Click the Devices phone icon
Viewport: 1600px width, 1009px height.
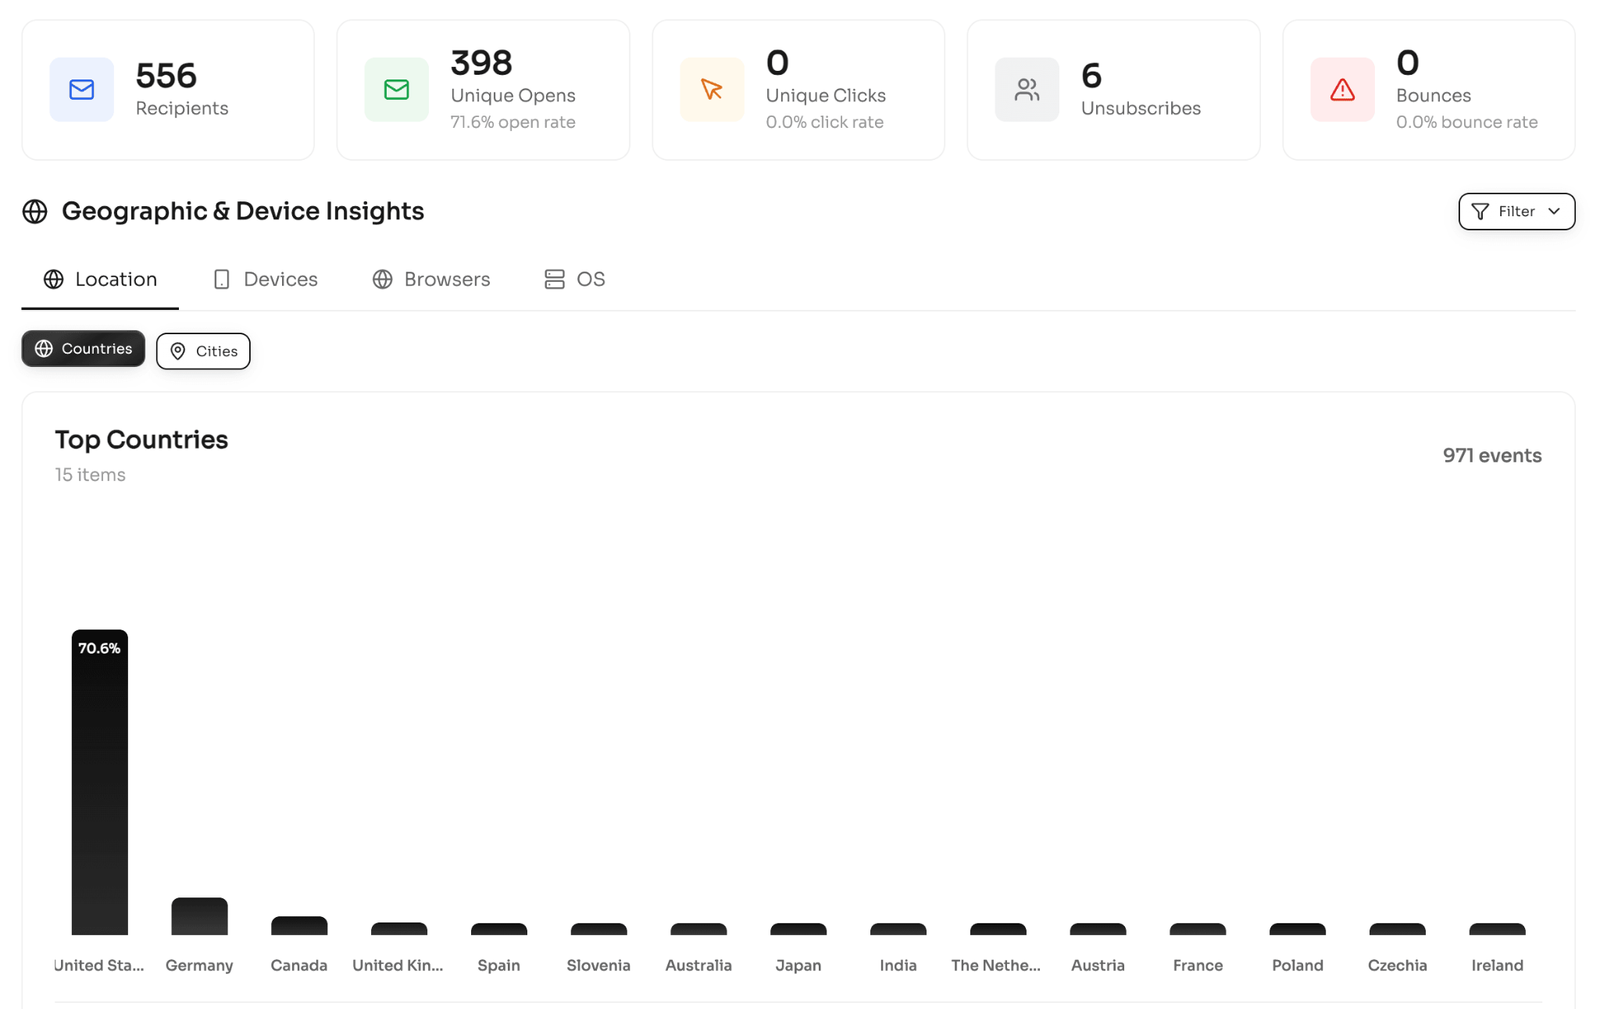tap(222, 279)
